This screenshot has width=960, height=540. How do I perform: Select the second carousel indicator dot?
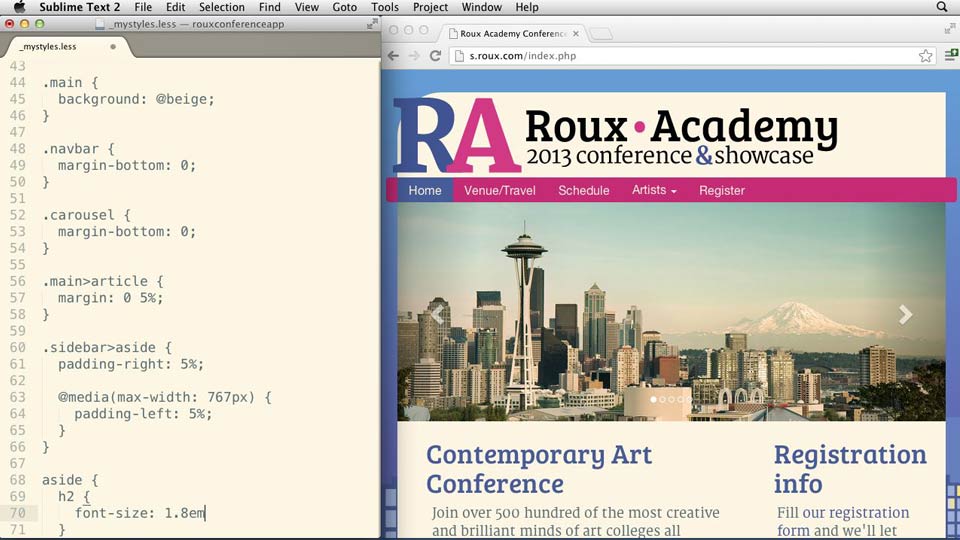pyautogui.click(x=662, y=399)
